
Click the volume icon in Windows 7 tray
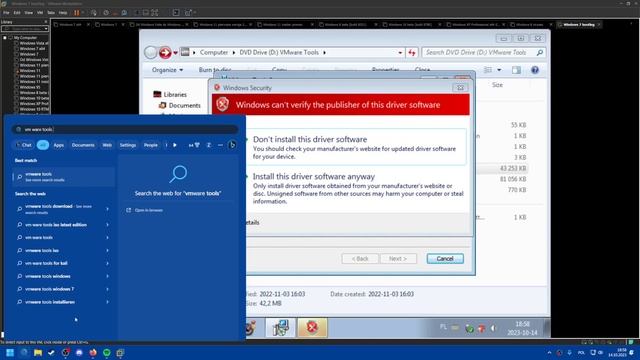click(493, 328)
